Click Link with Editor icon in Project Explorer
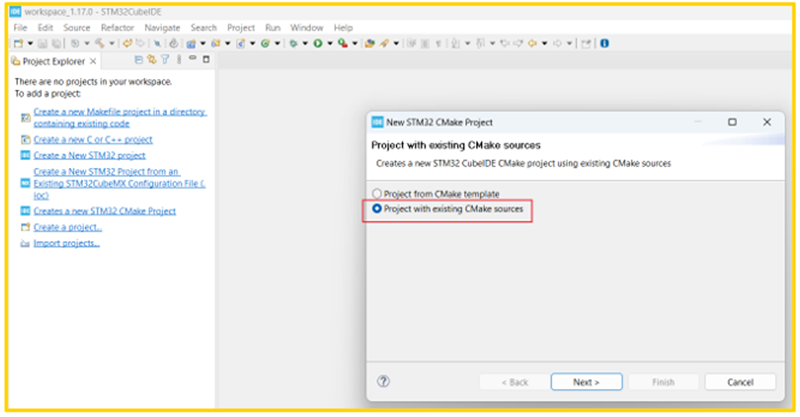The height and width of the screenshot is (417, 800). point(152,60)
